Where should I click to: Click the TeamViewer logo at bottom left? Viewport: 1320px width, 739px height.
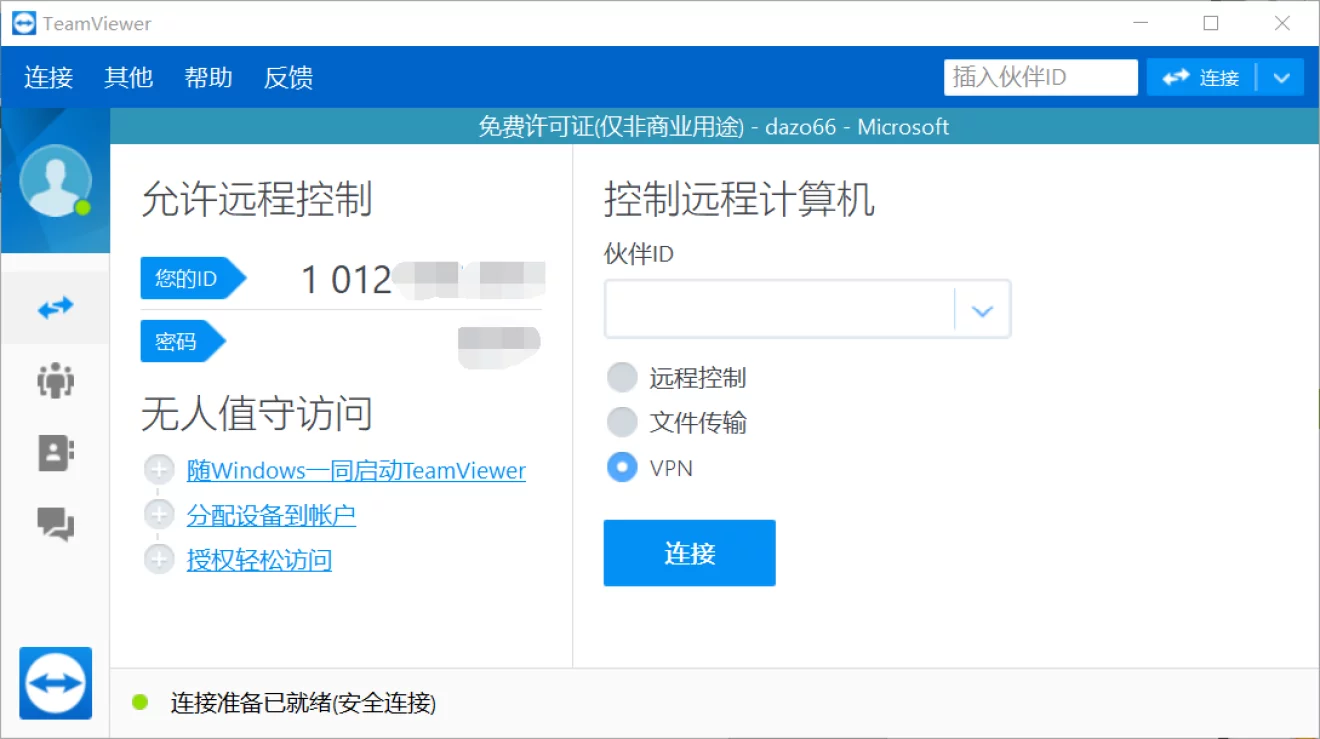pos(55,683)
